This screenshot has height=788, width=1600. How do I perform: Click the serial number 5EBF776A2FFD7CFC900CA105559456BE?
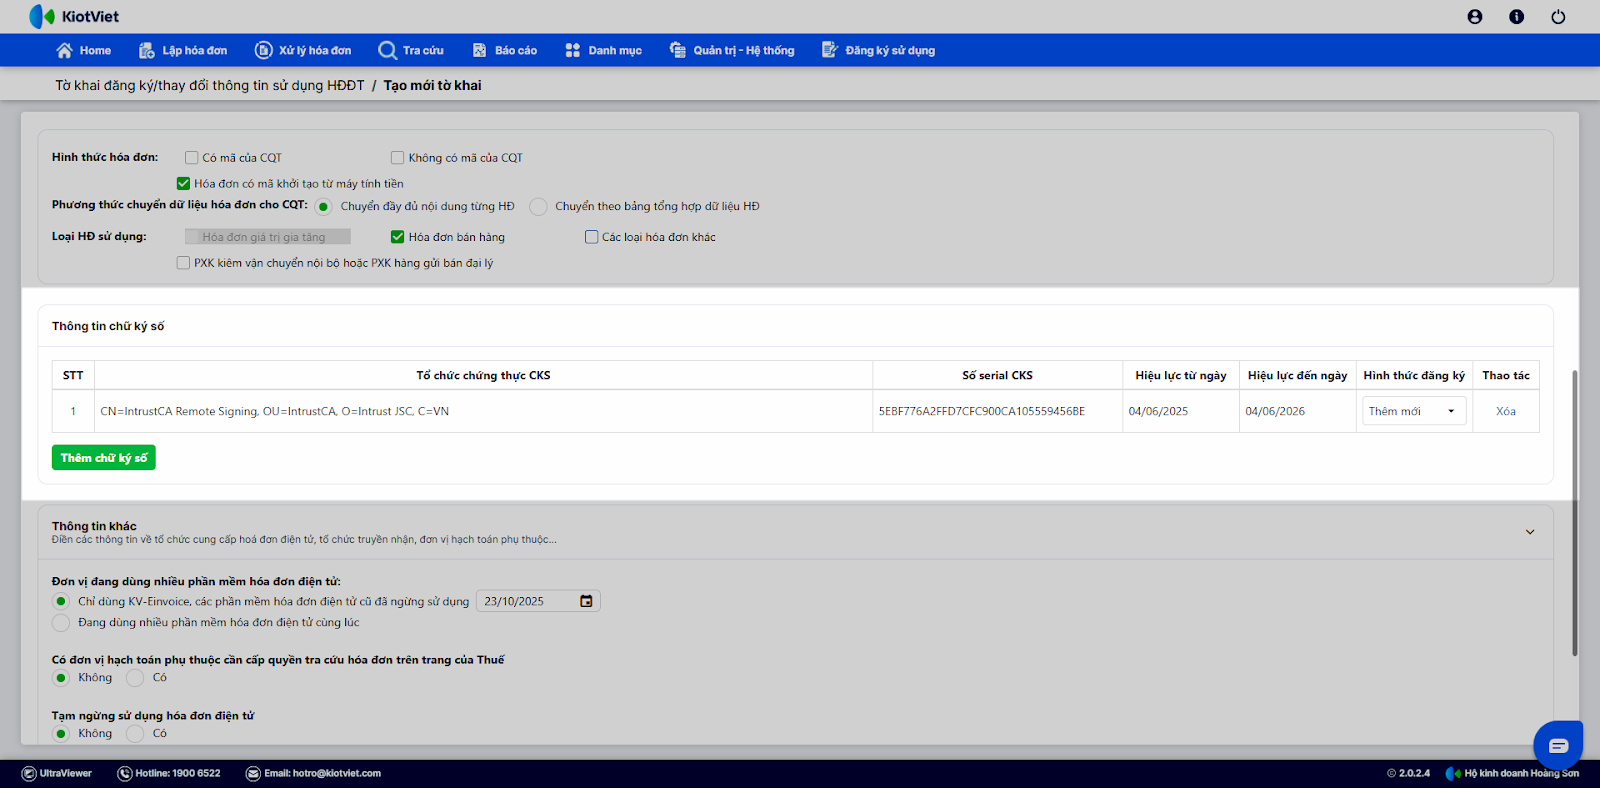click(x=982, y=411)
